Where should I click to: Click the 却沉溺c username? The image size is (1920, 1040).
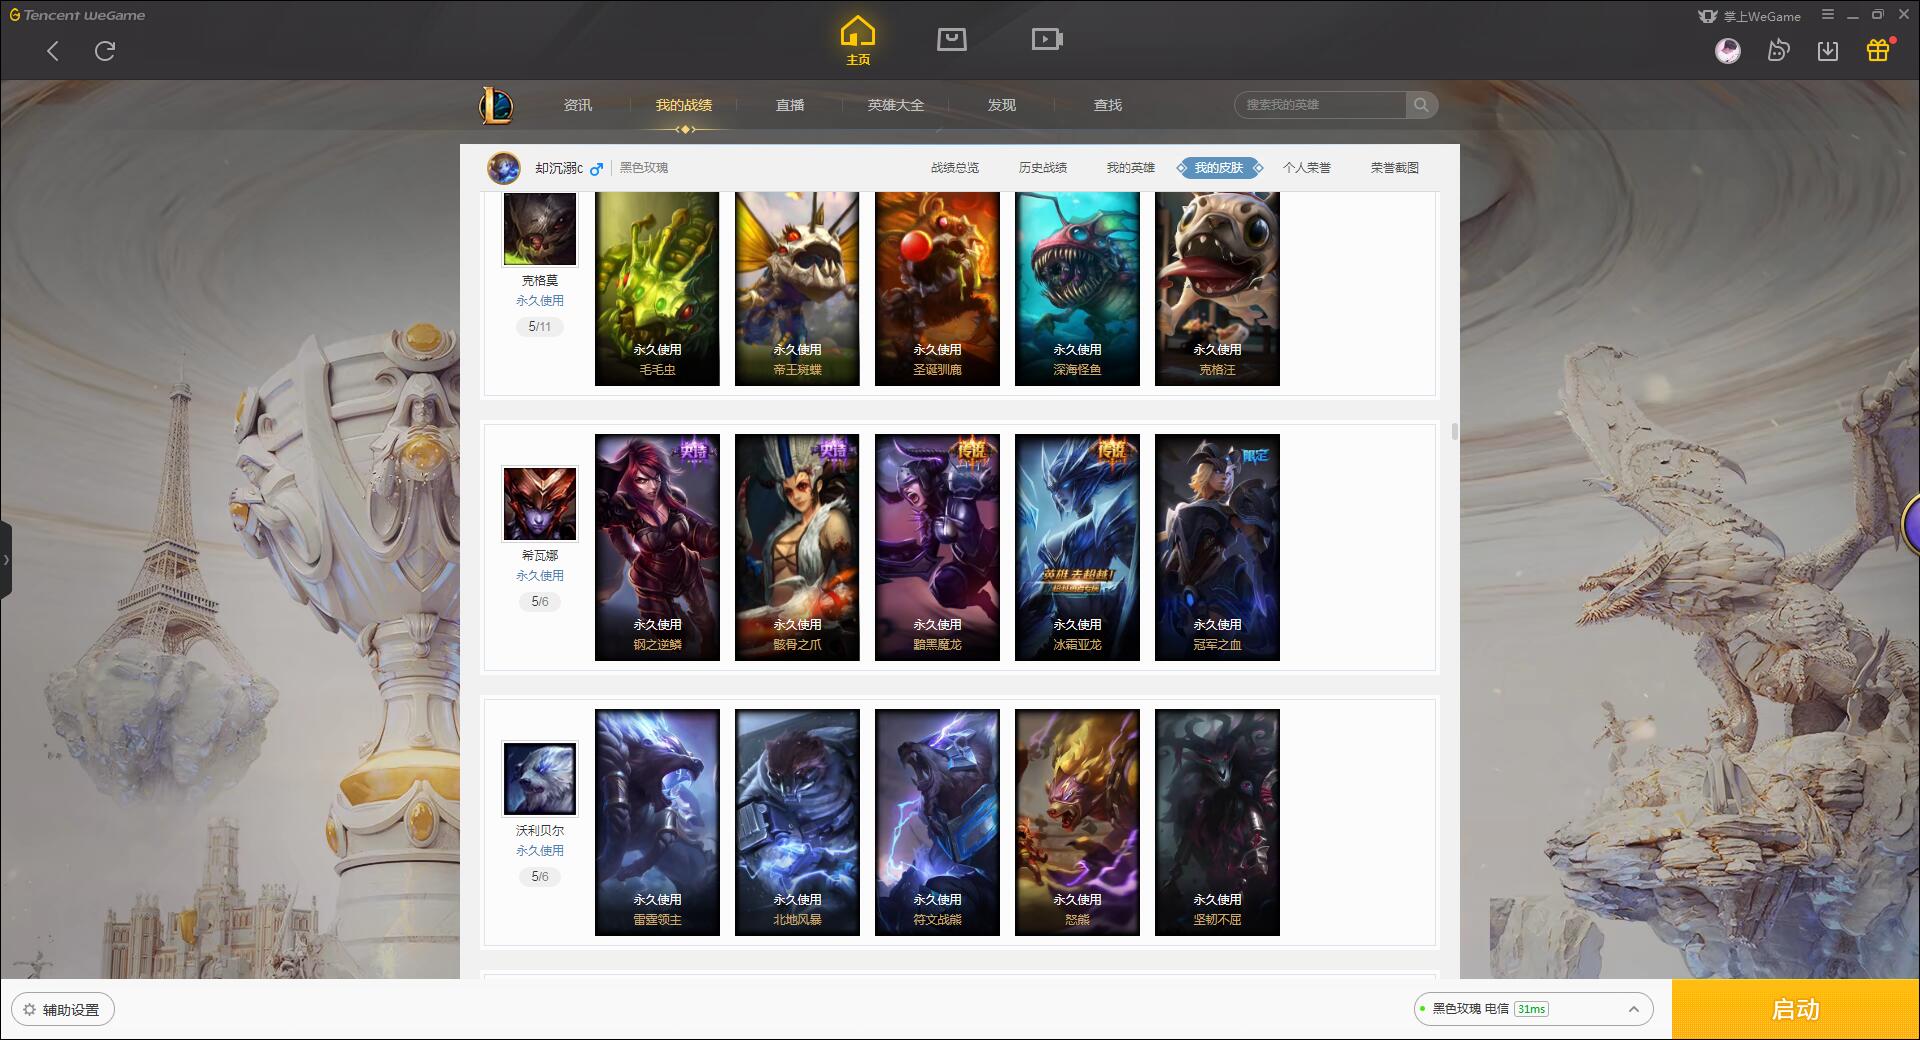559,168
